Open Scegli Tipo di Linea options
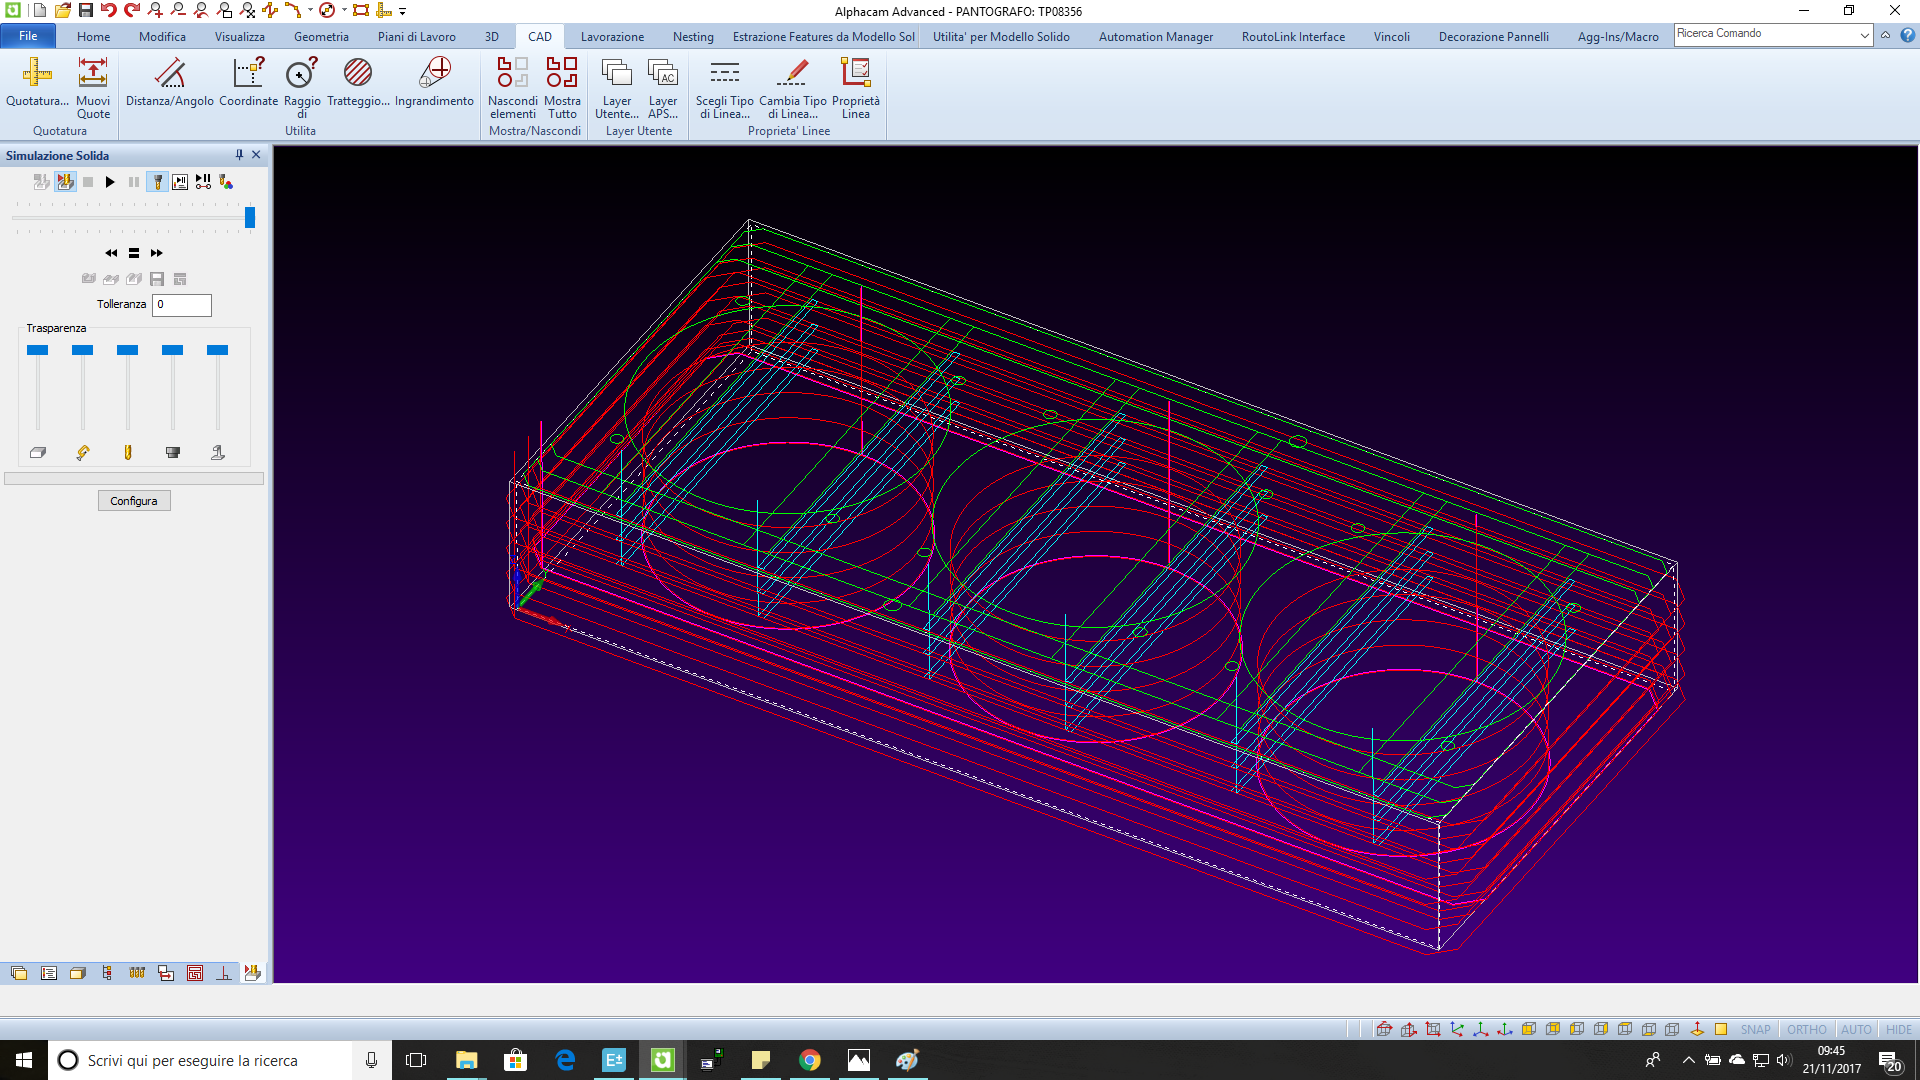This screenshot has height=1080, width=1920. pyautogui.click(x=725, y=89)
